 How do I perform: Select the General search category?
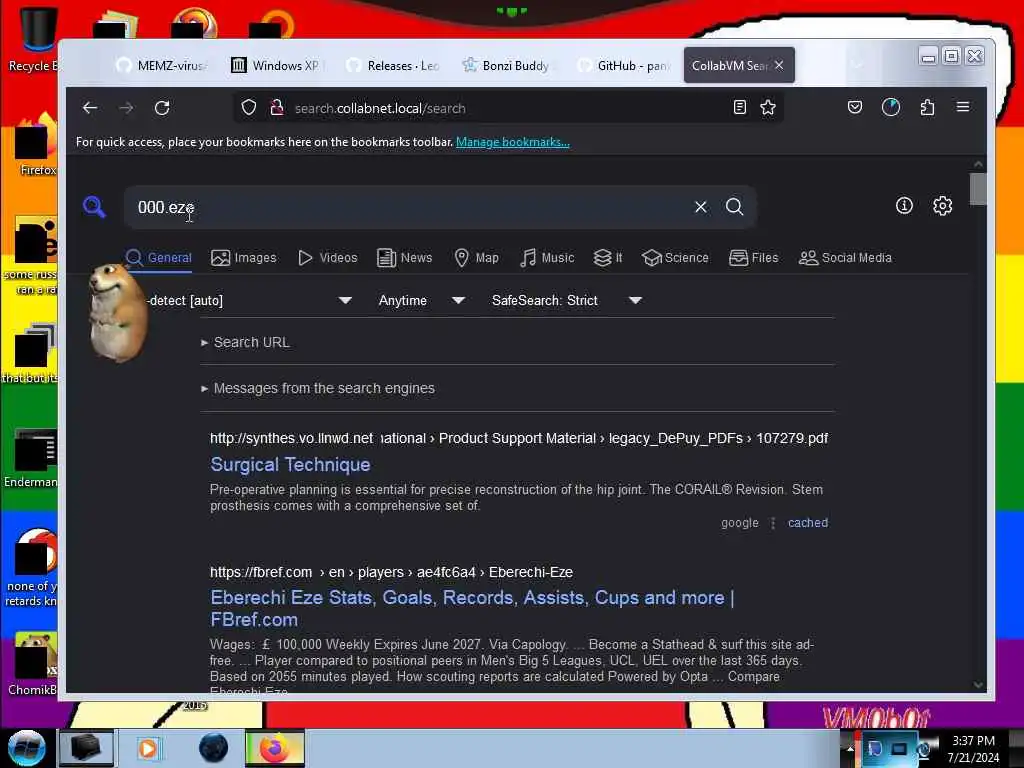159,258
